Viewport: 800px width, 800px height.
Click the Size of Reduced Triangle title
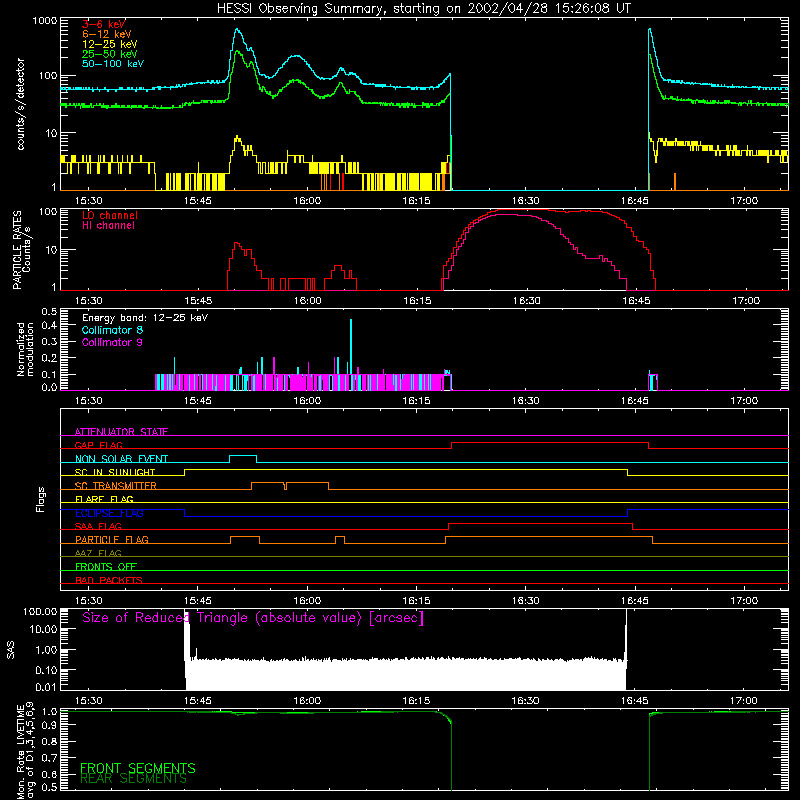click(x=253, y=618)
